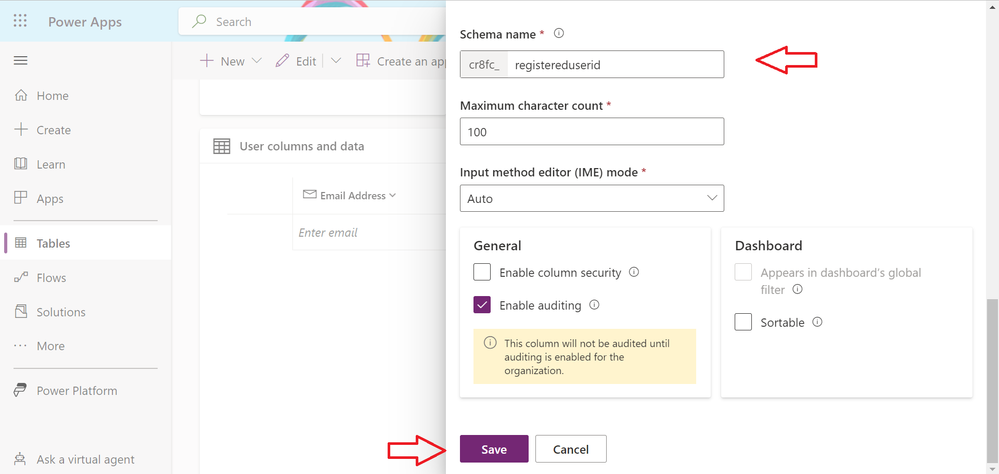999x474 pixels.
Task: Click the Power Platform icon in sidebar
Action: pyautogui.click(x=20, y=391)
